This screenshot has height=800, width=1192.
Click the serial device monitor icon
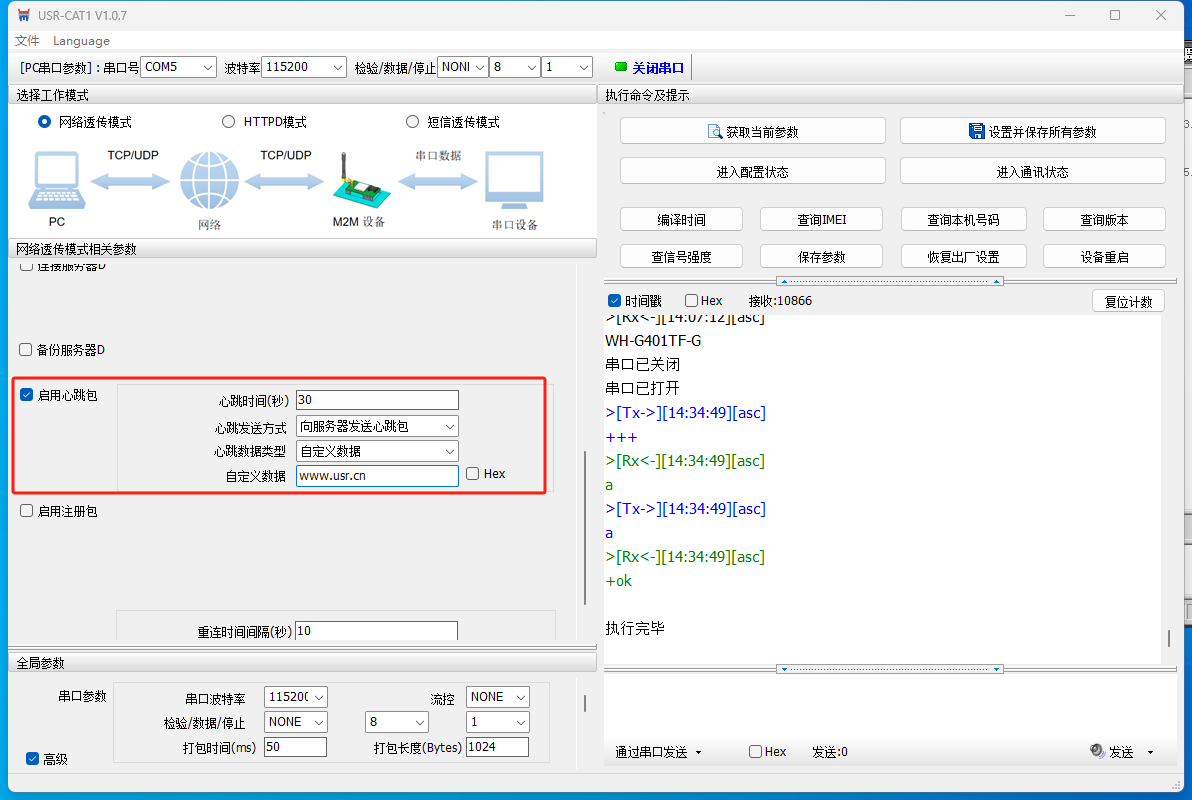click(514, 182)
